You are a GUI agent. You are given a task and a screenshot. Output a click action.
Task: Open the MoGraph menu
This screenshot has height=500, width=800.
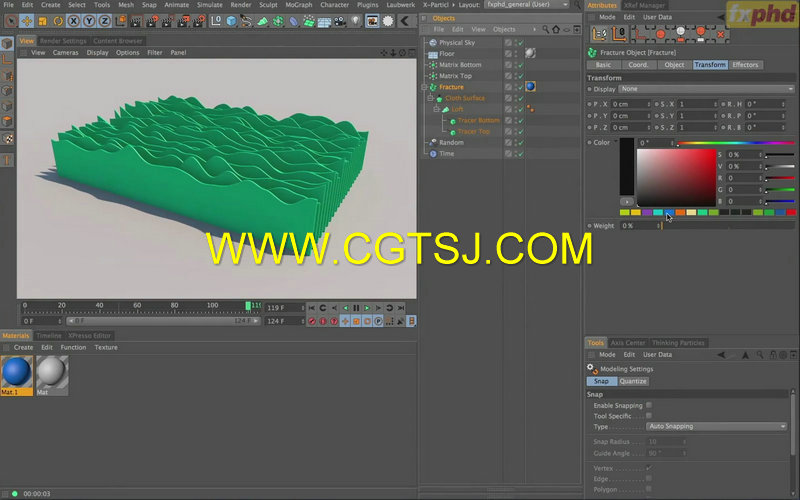[298, 5]
